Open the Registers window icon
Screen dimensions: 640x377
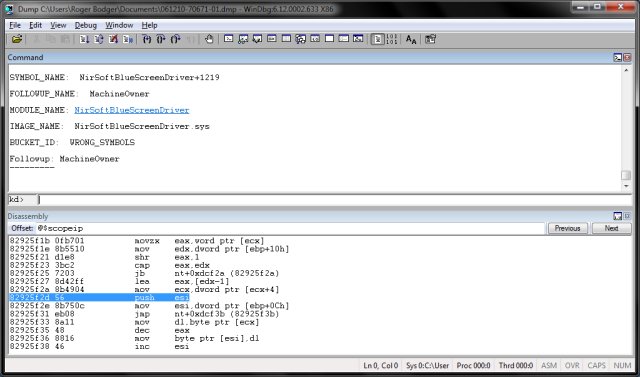click(272, 39)
